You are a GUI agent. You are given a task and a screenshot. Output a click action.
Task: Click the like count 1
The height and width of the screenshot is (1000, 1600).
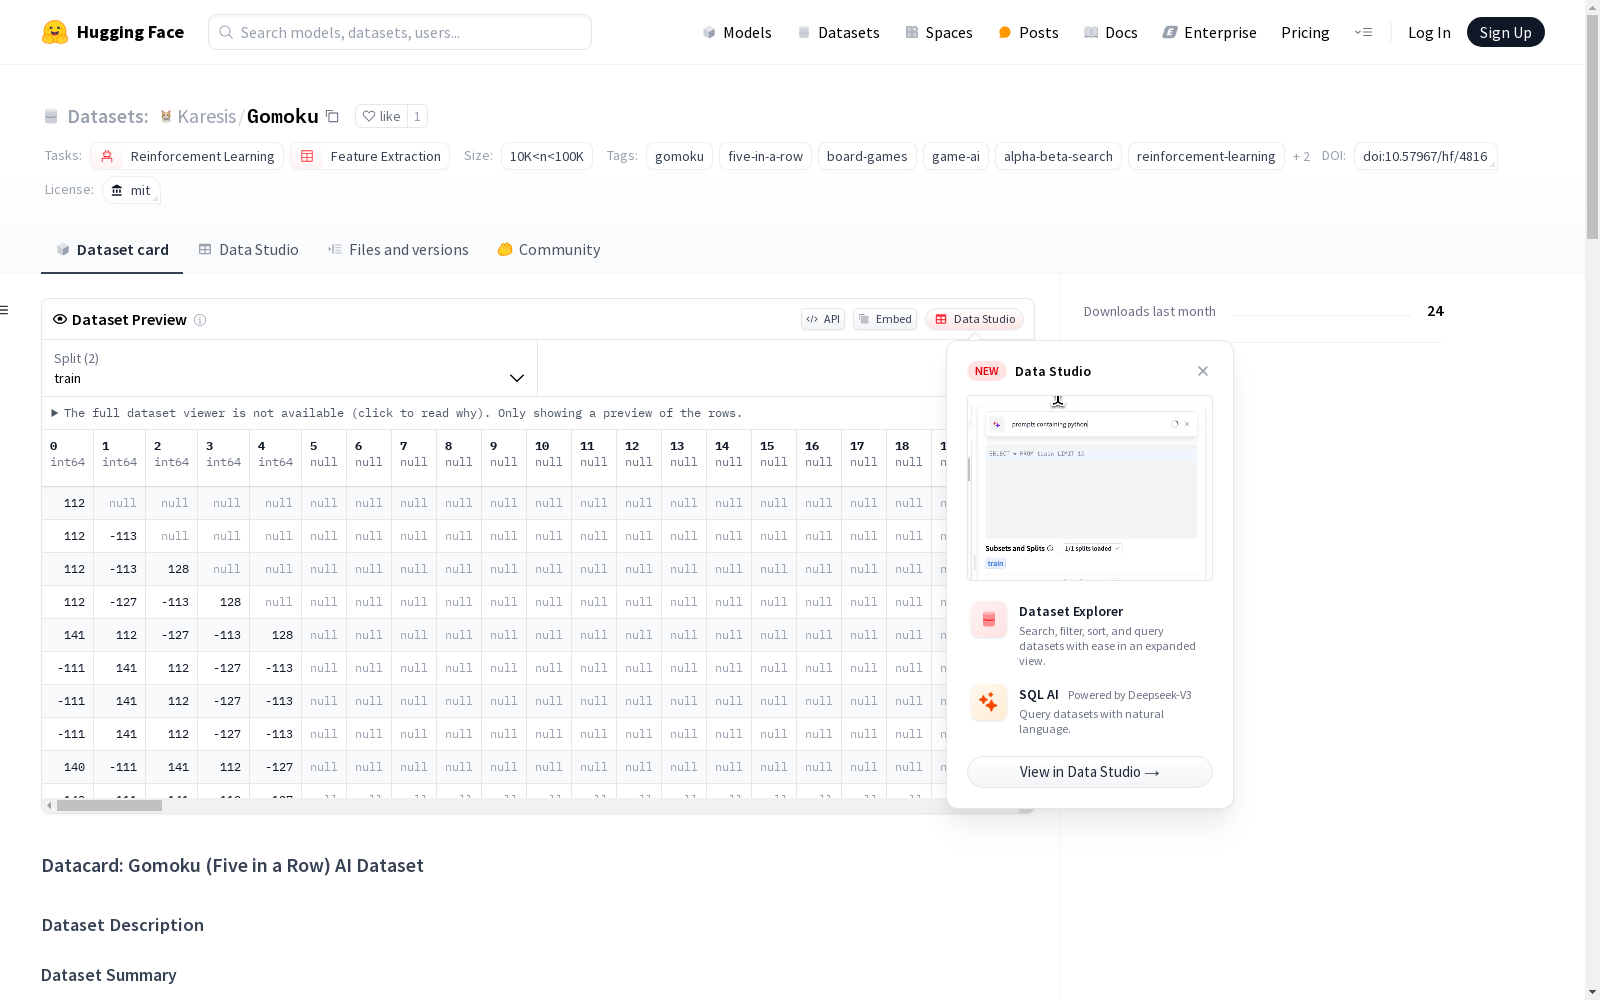coord(417,116)
